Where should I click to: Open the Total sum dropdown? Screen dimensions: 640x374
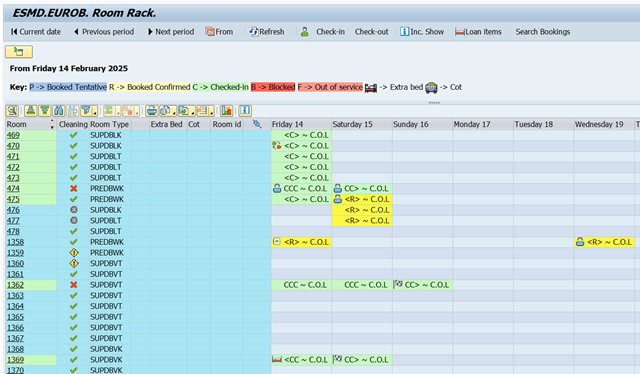tap(112, 111)
